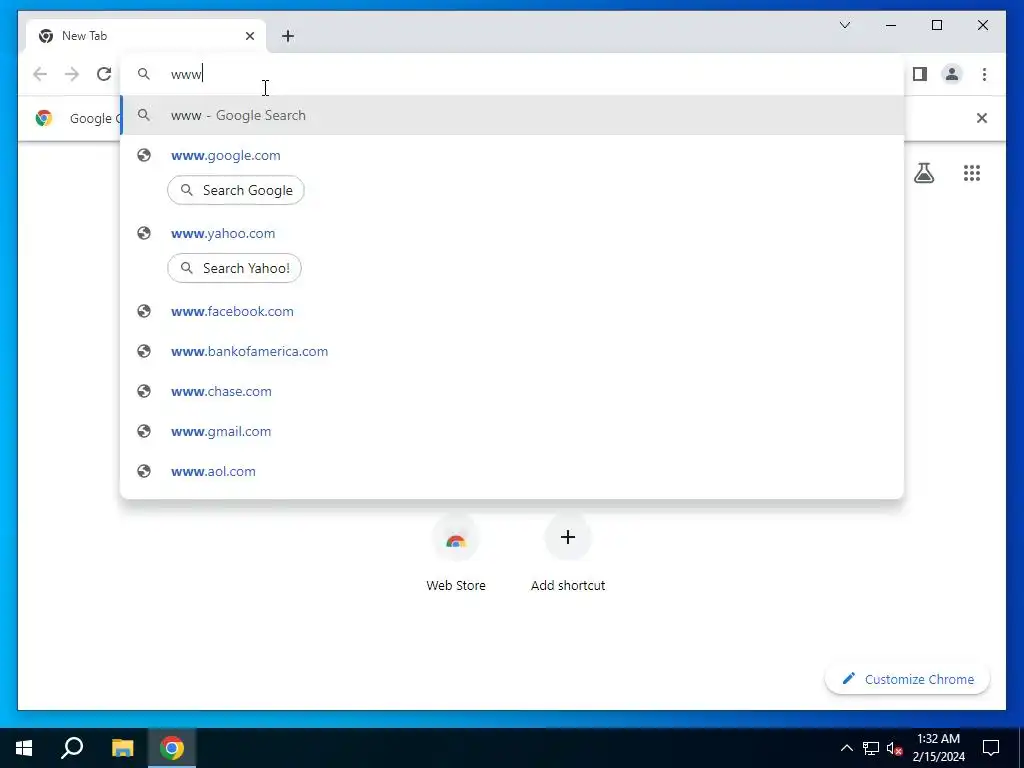
Task: Click the network tray icon
Action: click(x=871, y=748)
